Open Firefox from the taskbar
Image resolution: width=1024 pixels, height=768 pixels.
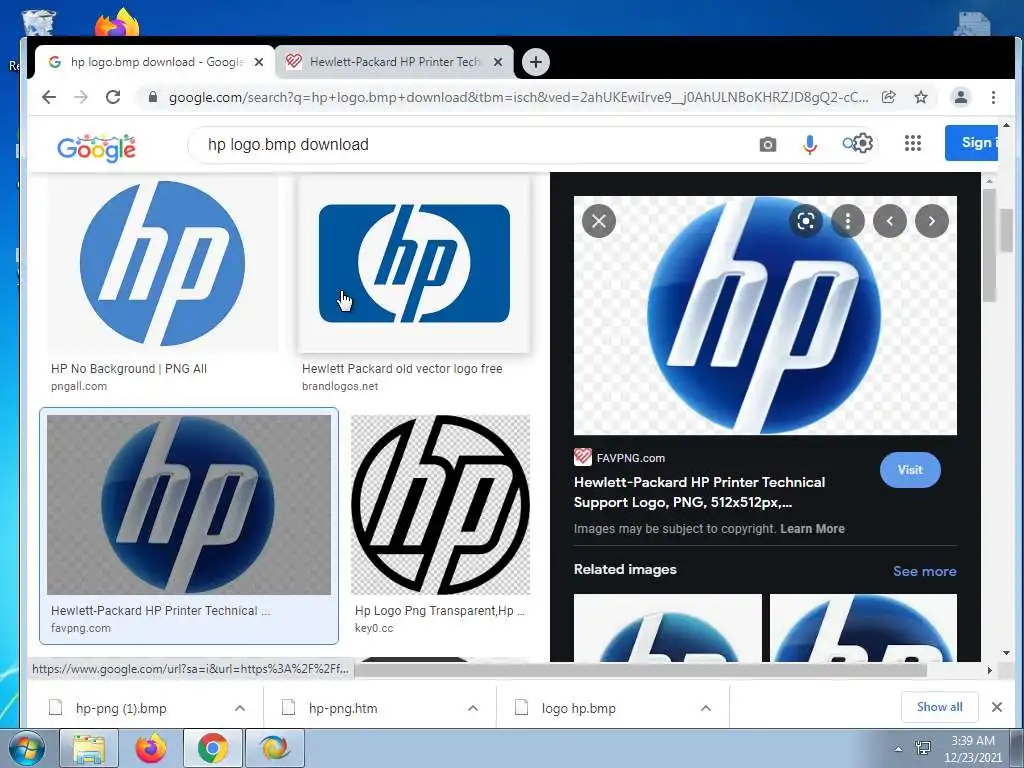151,748
